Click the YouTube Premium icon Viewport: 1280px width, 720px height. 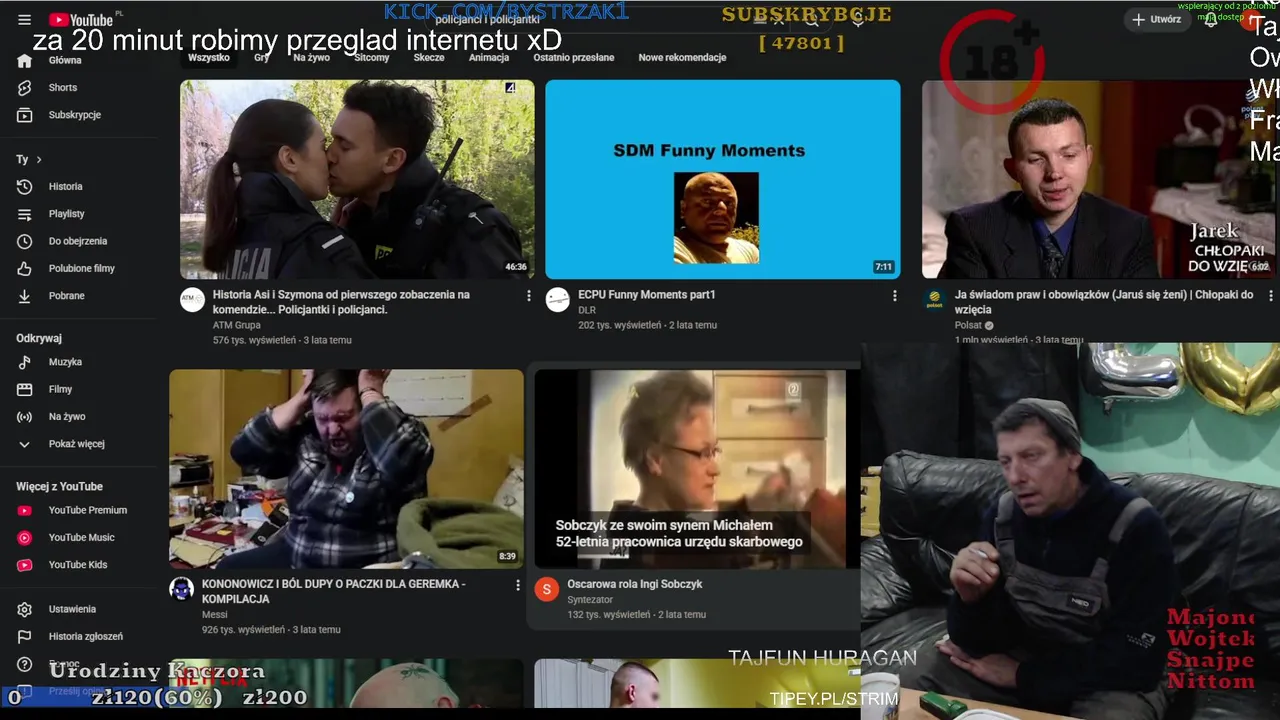tap(25, 511)
